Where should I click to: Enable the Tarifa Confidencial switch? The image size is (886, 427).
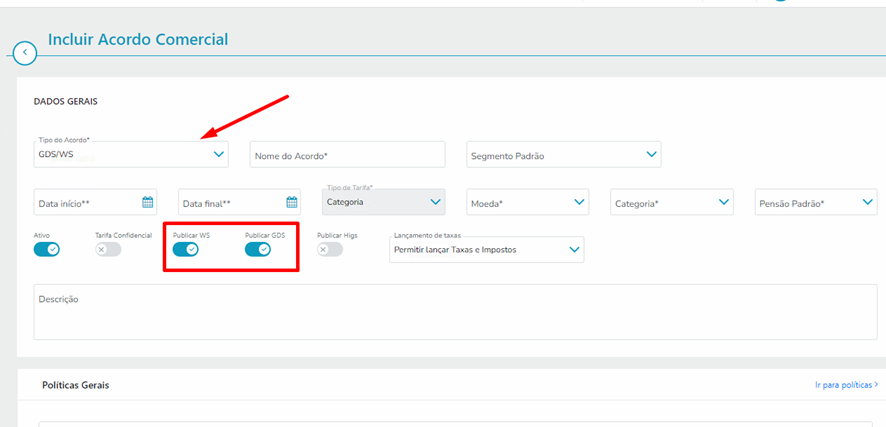pos(108,249)
